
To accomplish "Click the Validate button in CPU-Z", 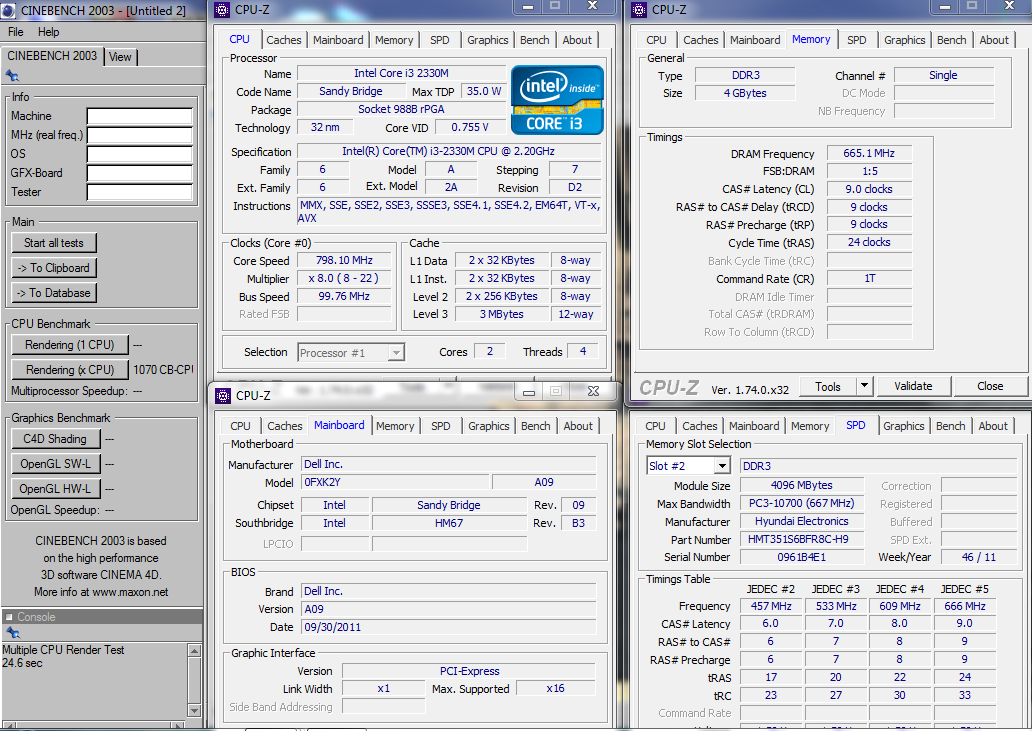I will pyautogui.click(x=913, y=386).
